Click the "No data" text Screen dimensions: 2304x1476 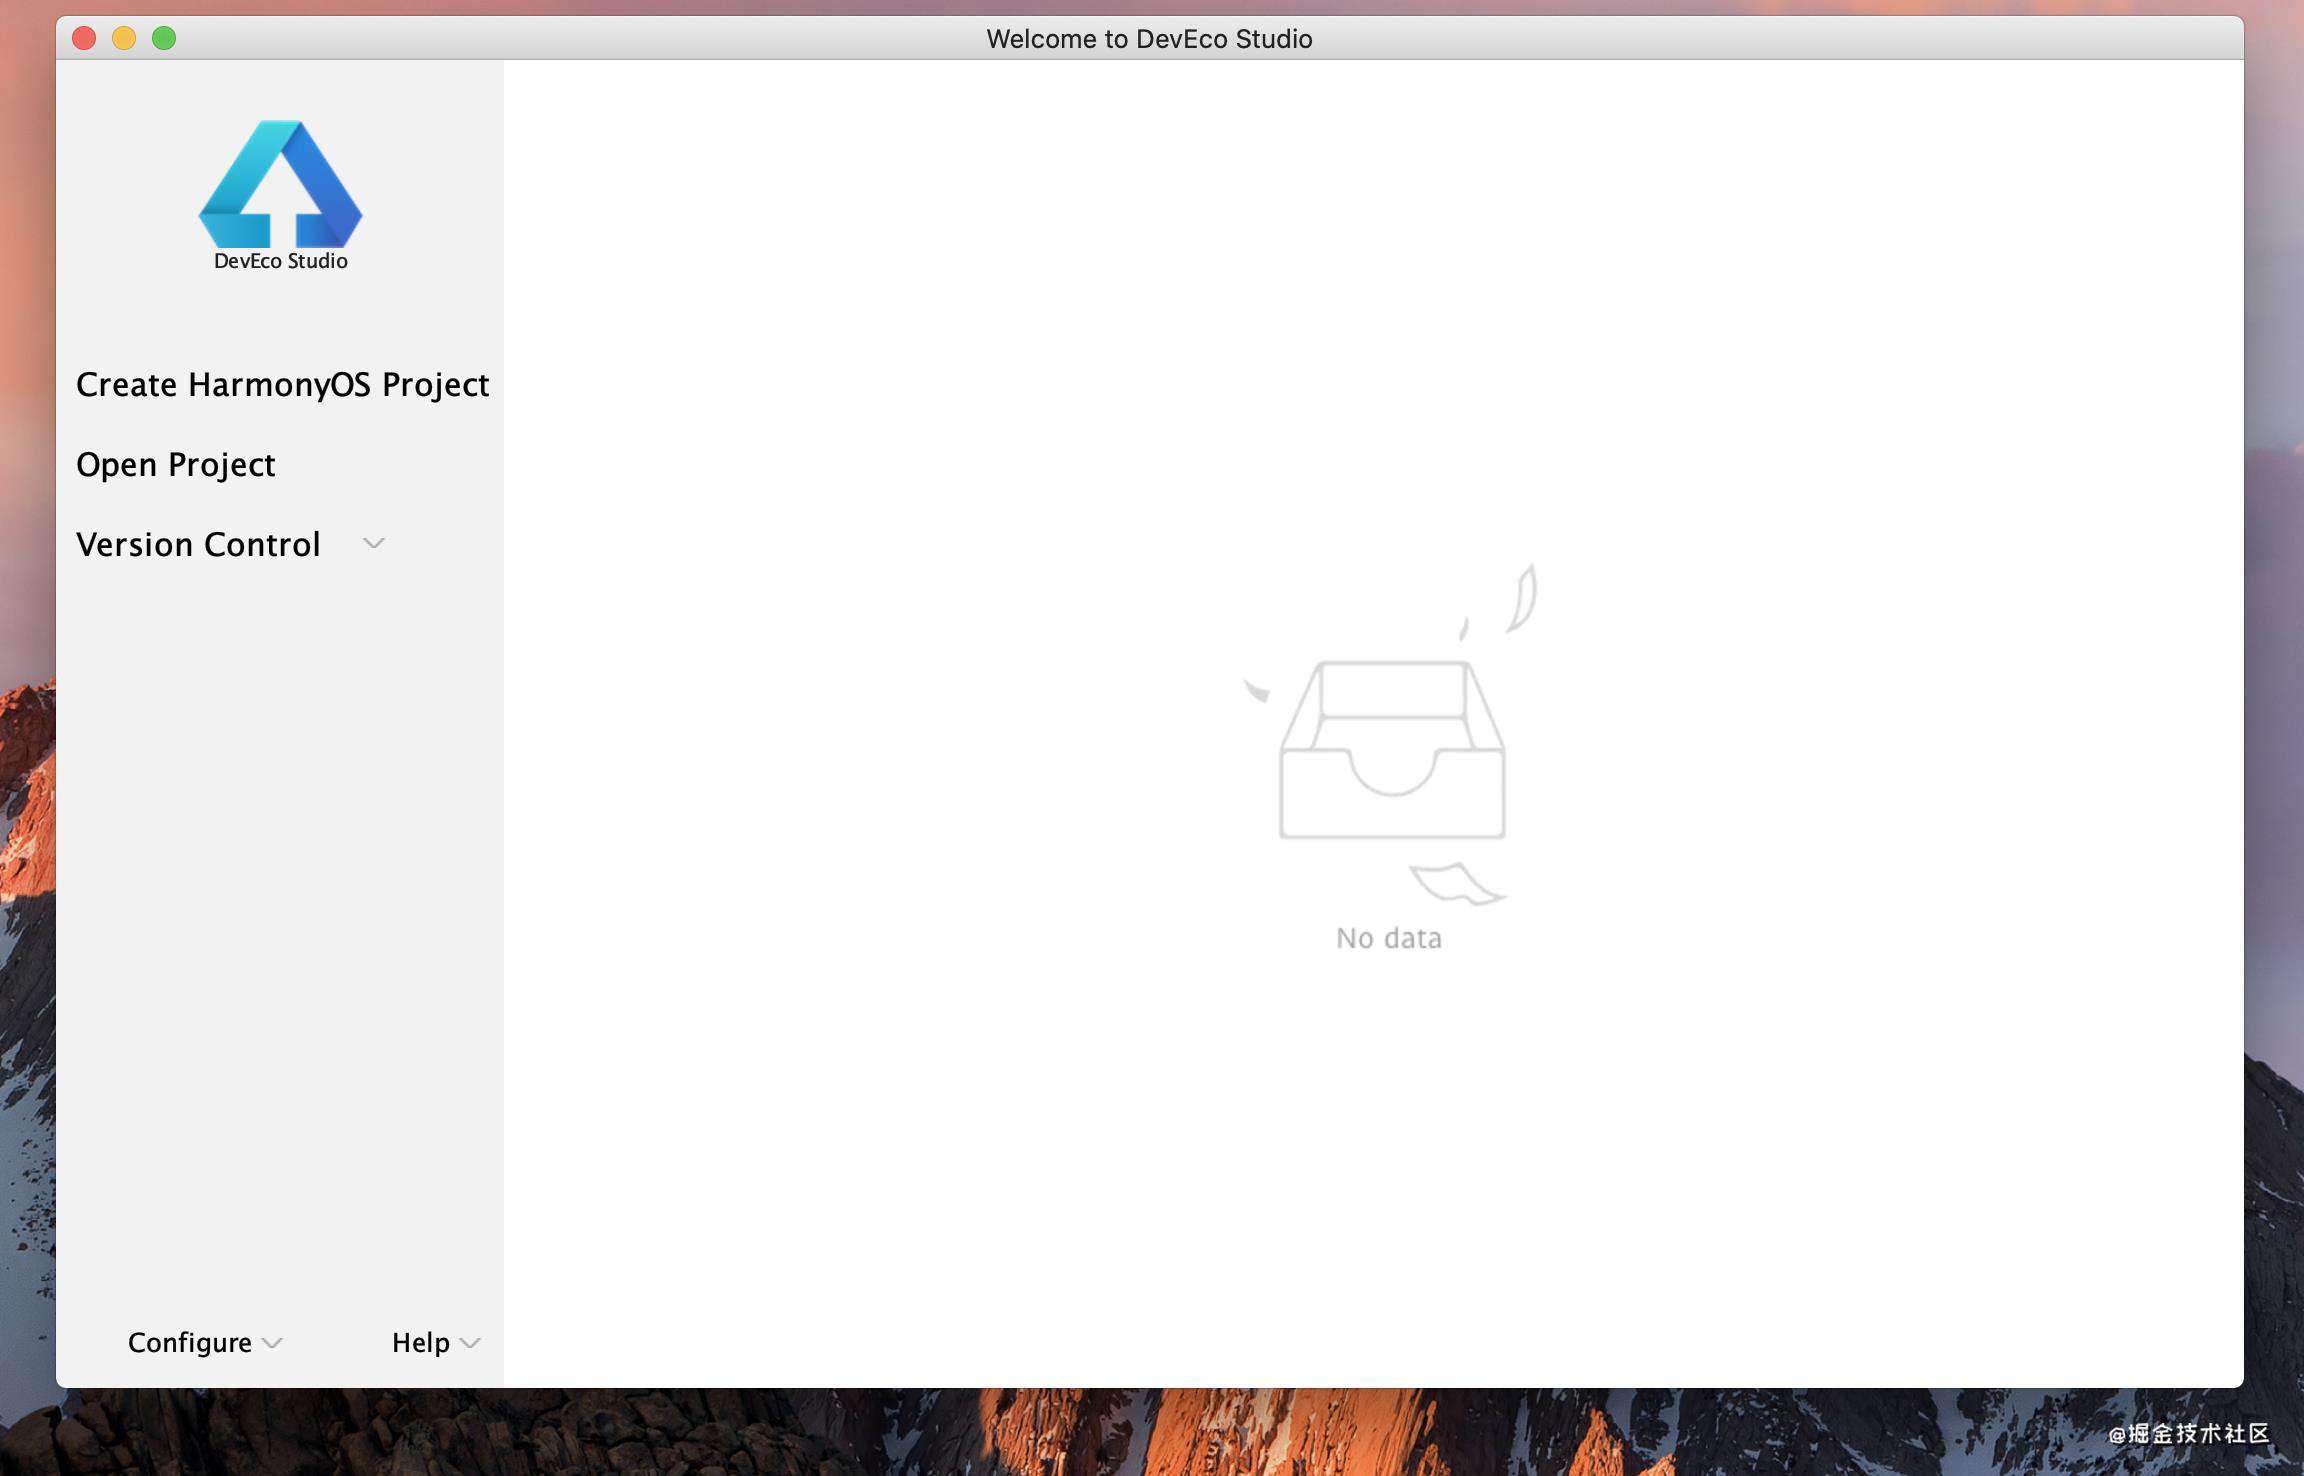(1389, 938)
